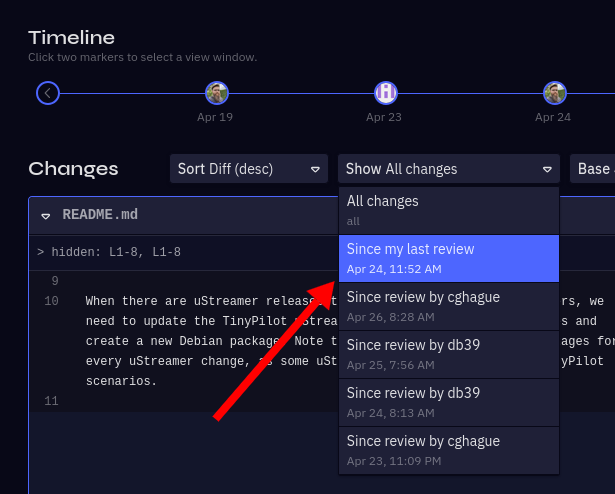Image resolution: width=615 pixels, height=494 pixels.
Task: Open the Base dropdown
Action: [592, 169]
